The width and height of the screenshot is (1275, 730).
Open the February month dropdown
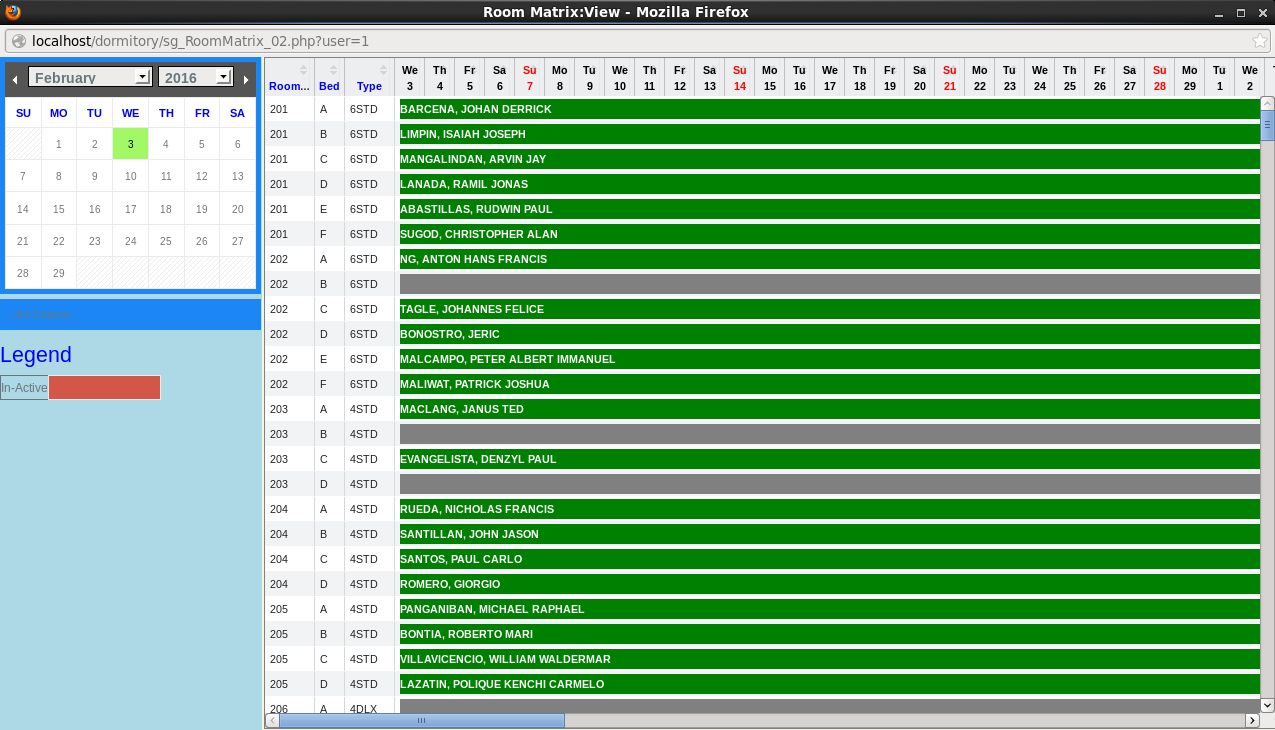tap(90, 77)
